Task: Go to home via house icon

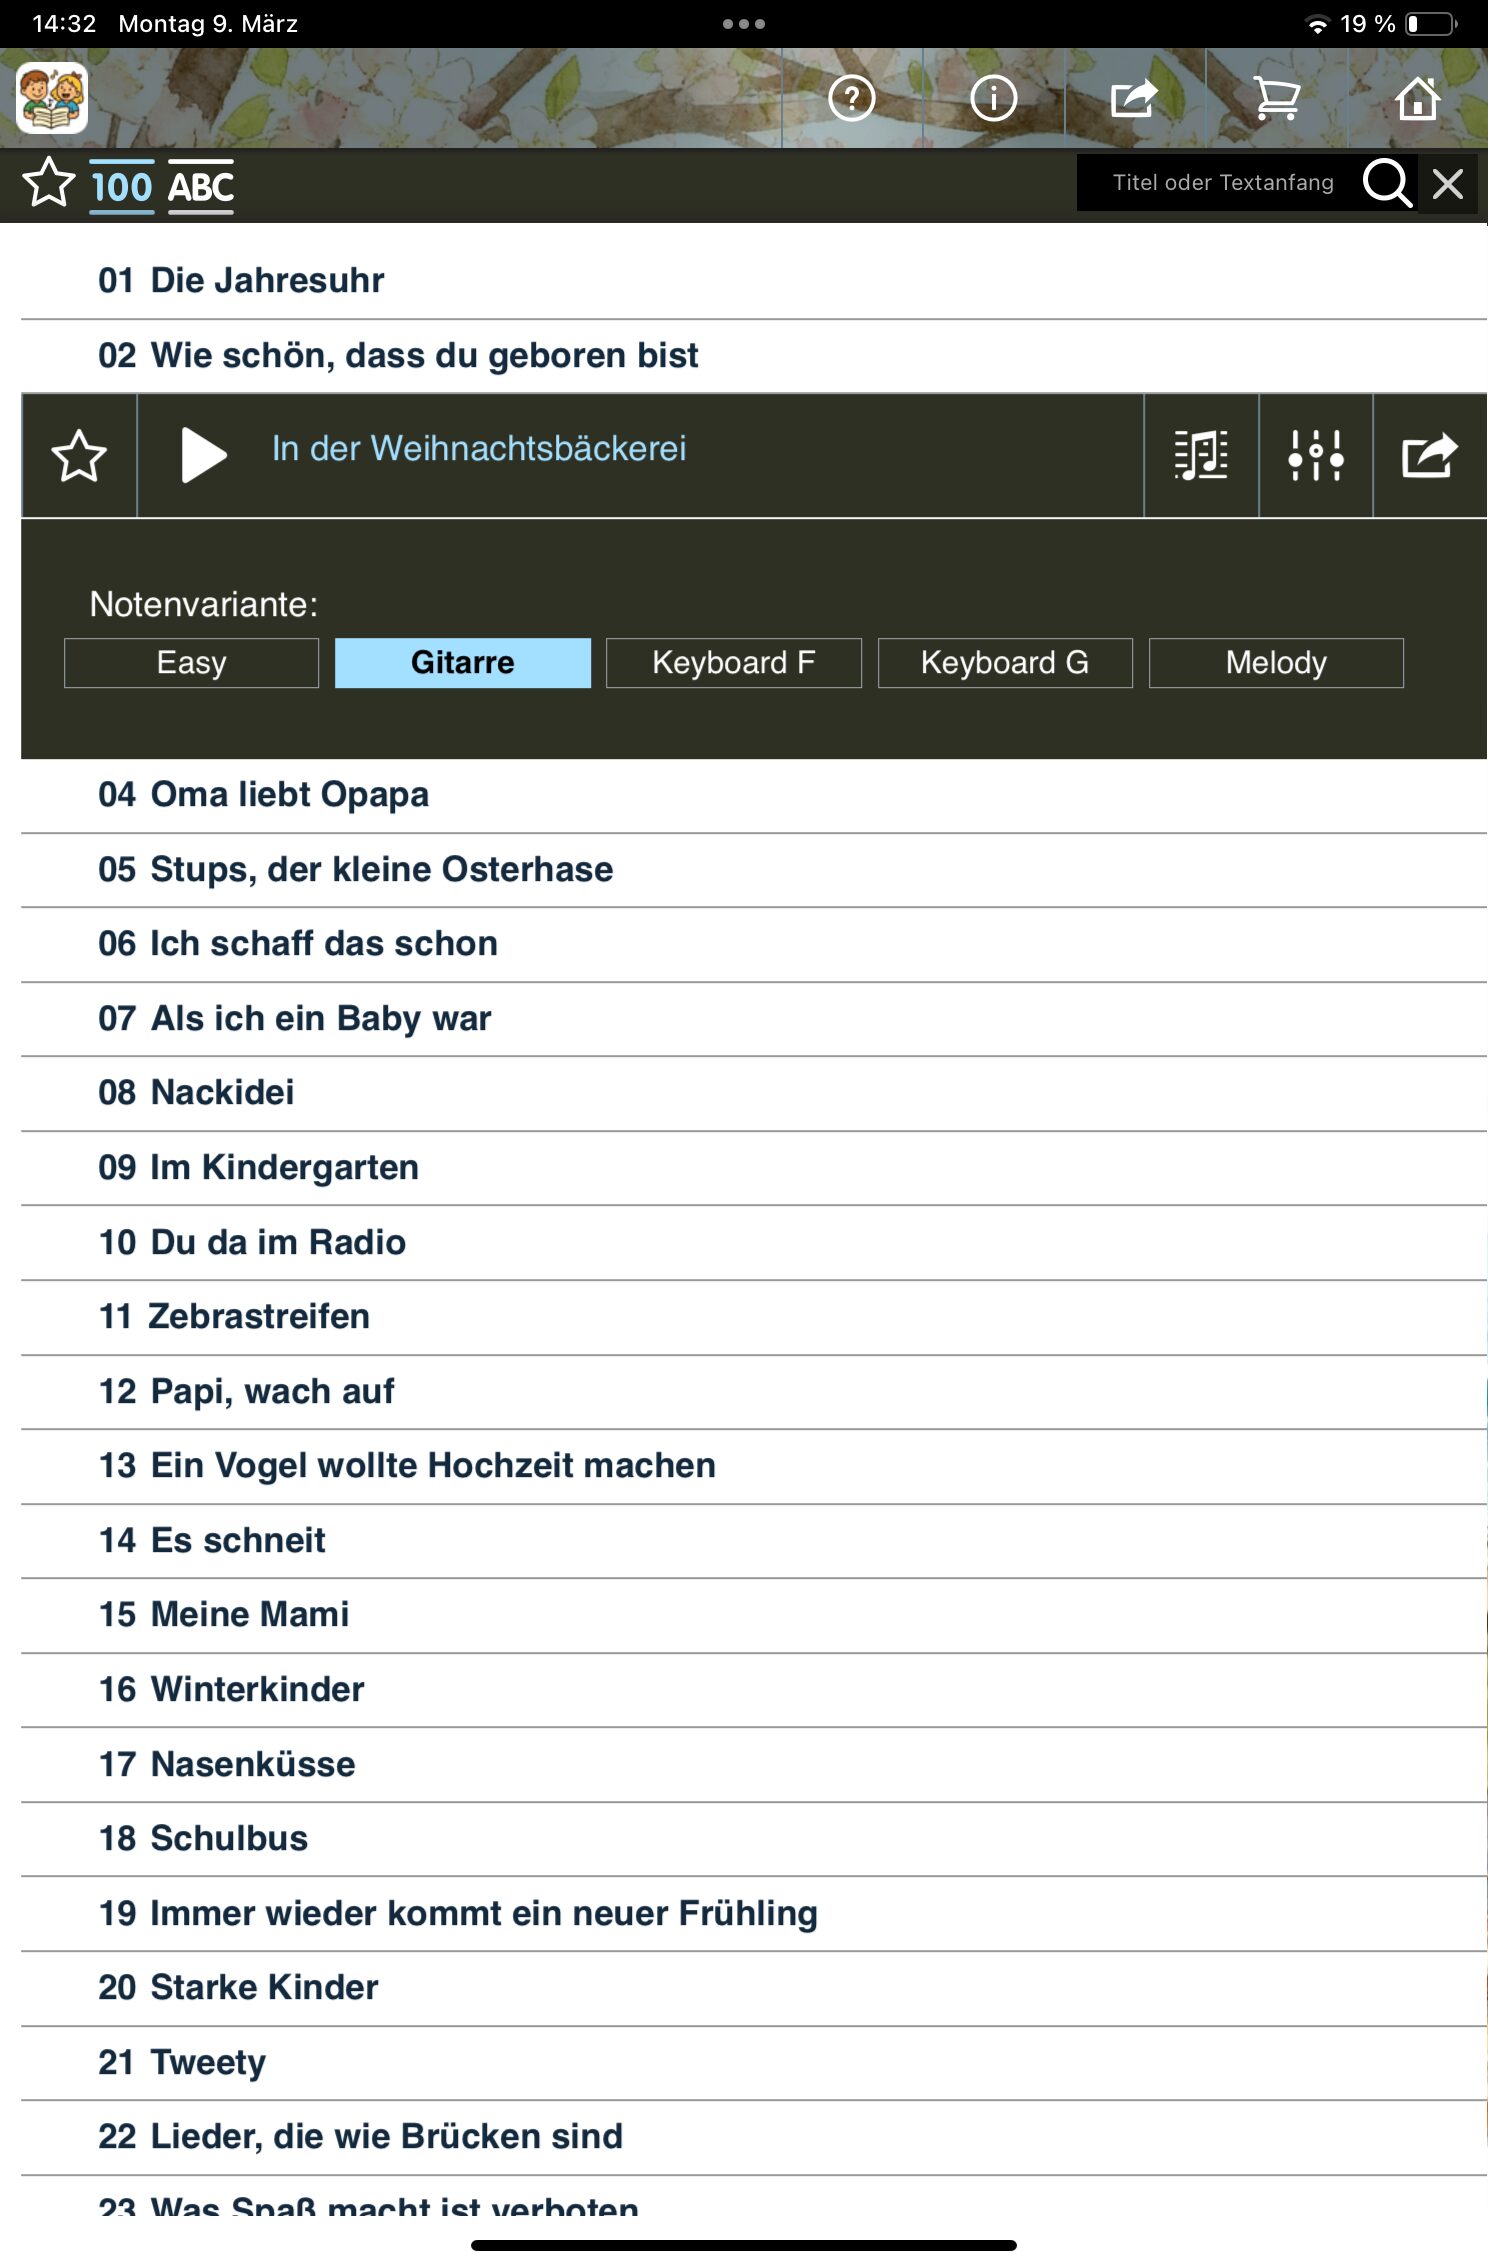Action: (1417, 98)
